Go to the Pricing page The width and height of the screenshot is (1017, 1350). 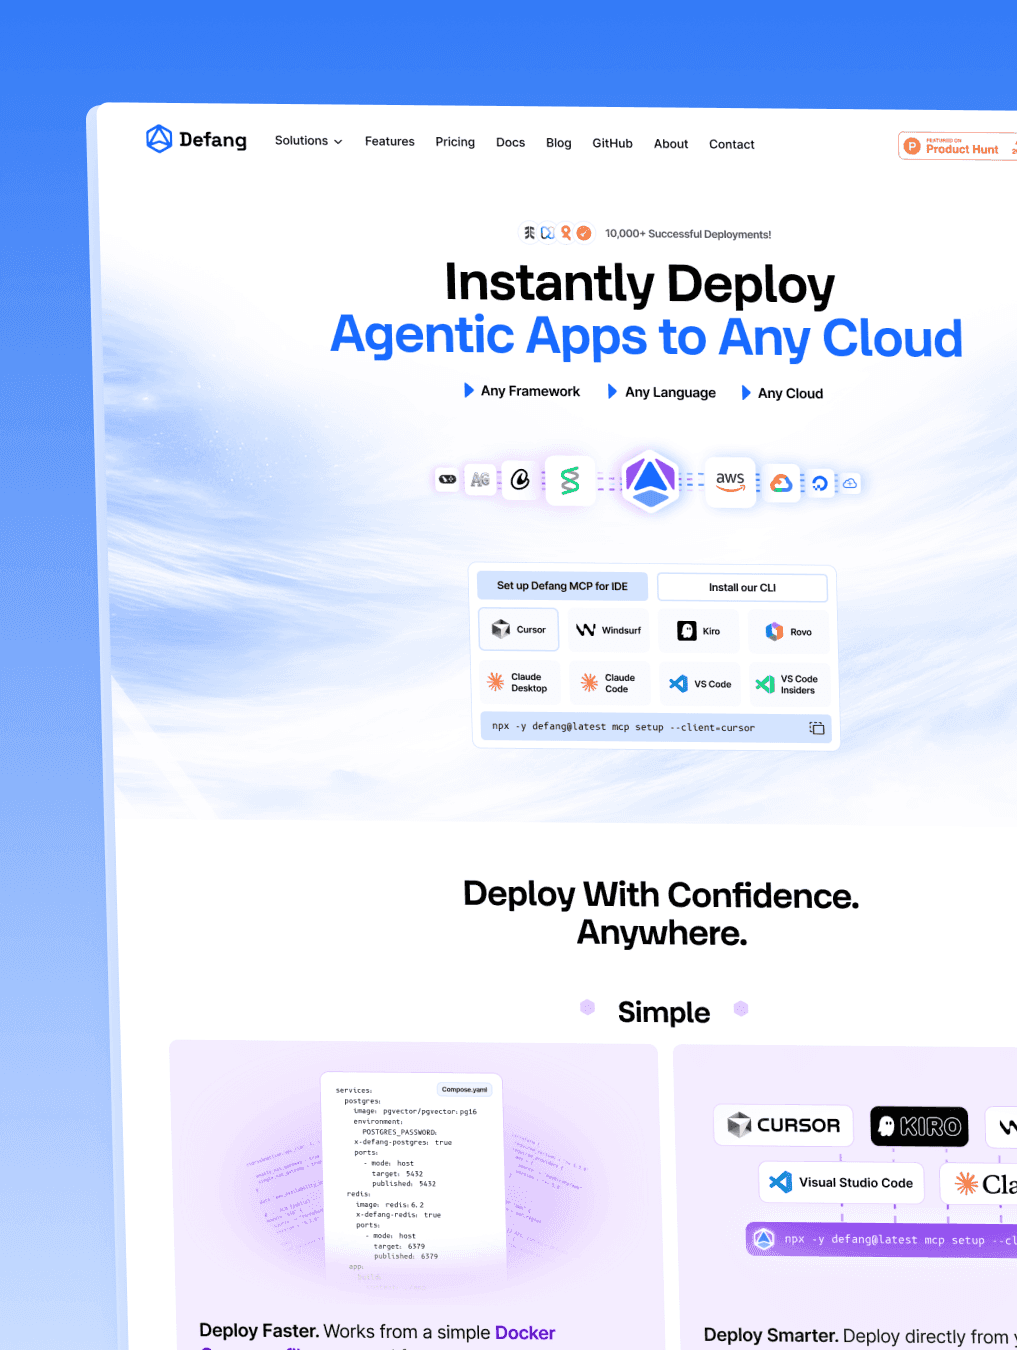pyautogui.click(x=455, y=142)
